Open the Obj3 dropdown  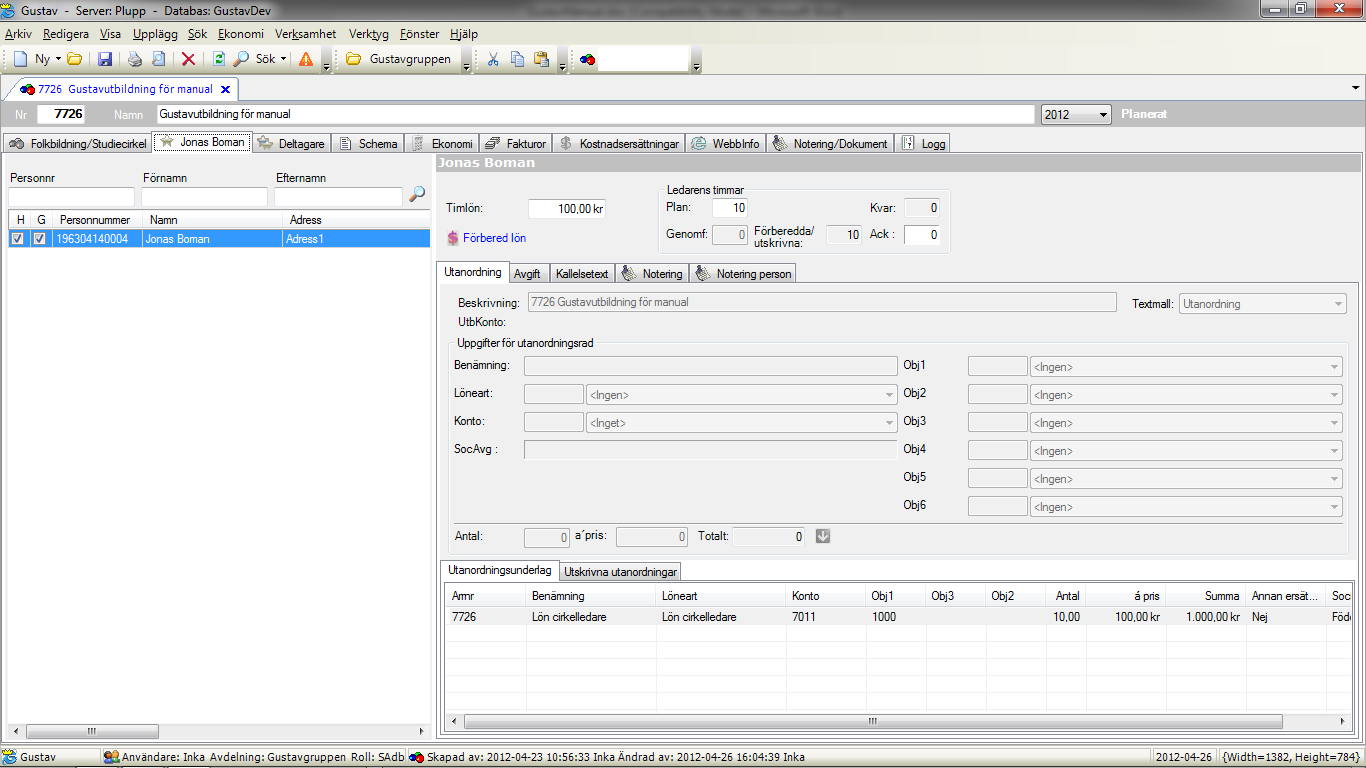tap(1186, 423)
